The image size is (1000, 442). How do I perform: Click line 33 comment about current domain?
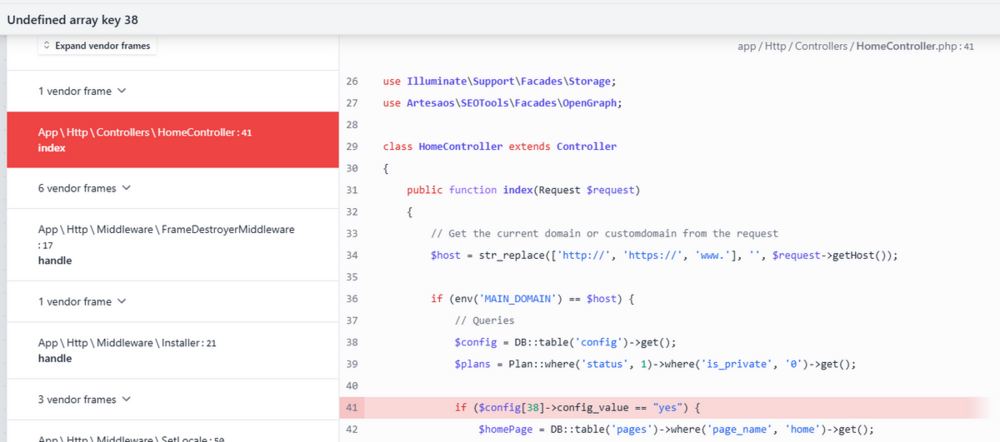point(605,233)
